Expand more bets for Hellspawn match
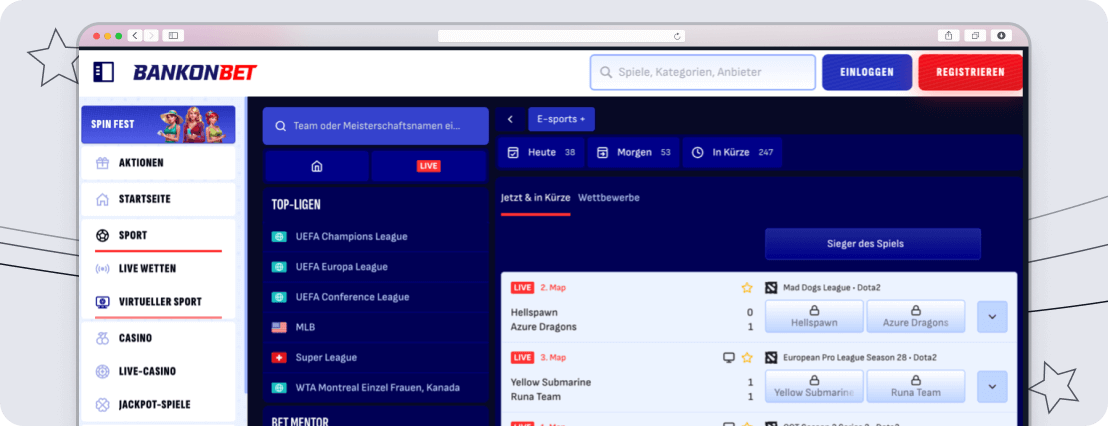The image size is (1108, 426). pos(992,317)
